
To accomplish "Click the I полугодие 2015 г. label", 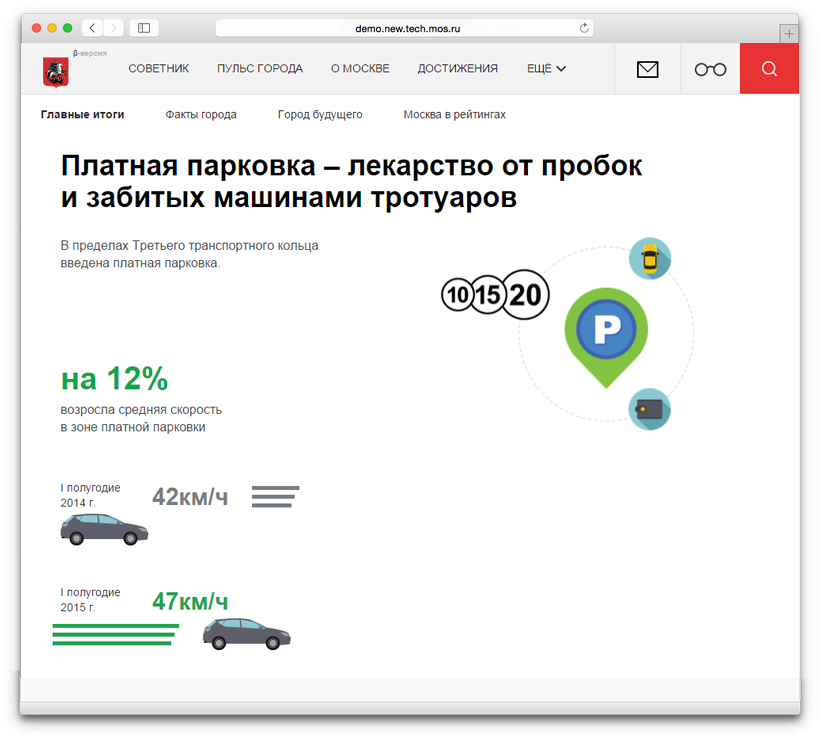I will 90,600.
